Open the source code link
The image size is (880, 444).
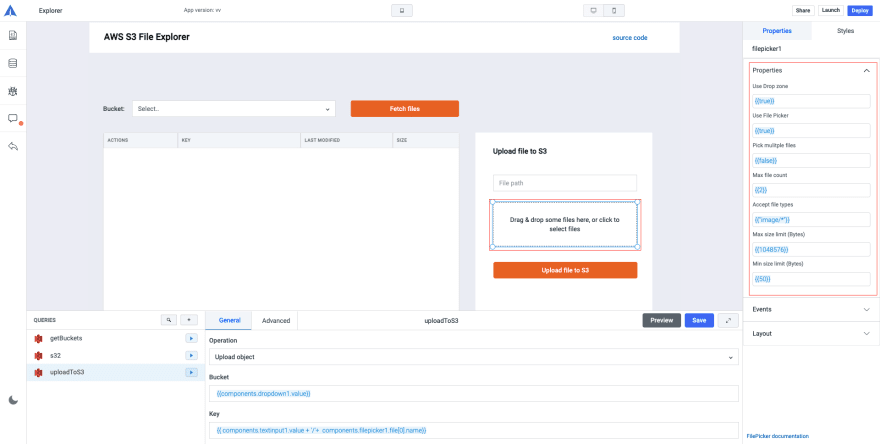pos(630,38)
